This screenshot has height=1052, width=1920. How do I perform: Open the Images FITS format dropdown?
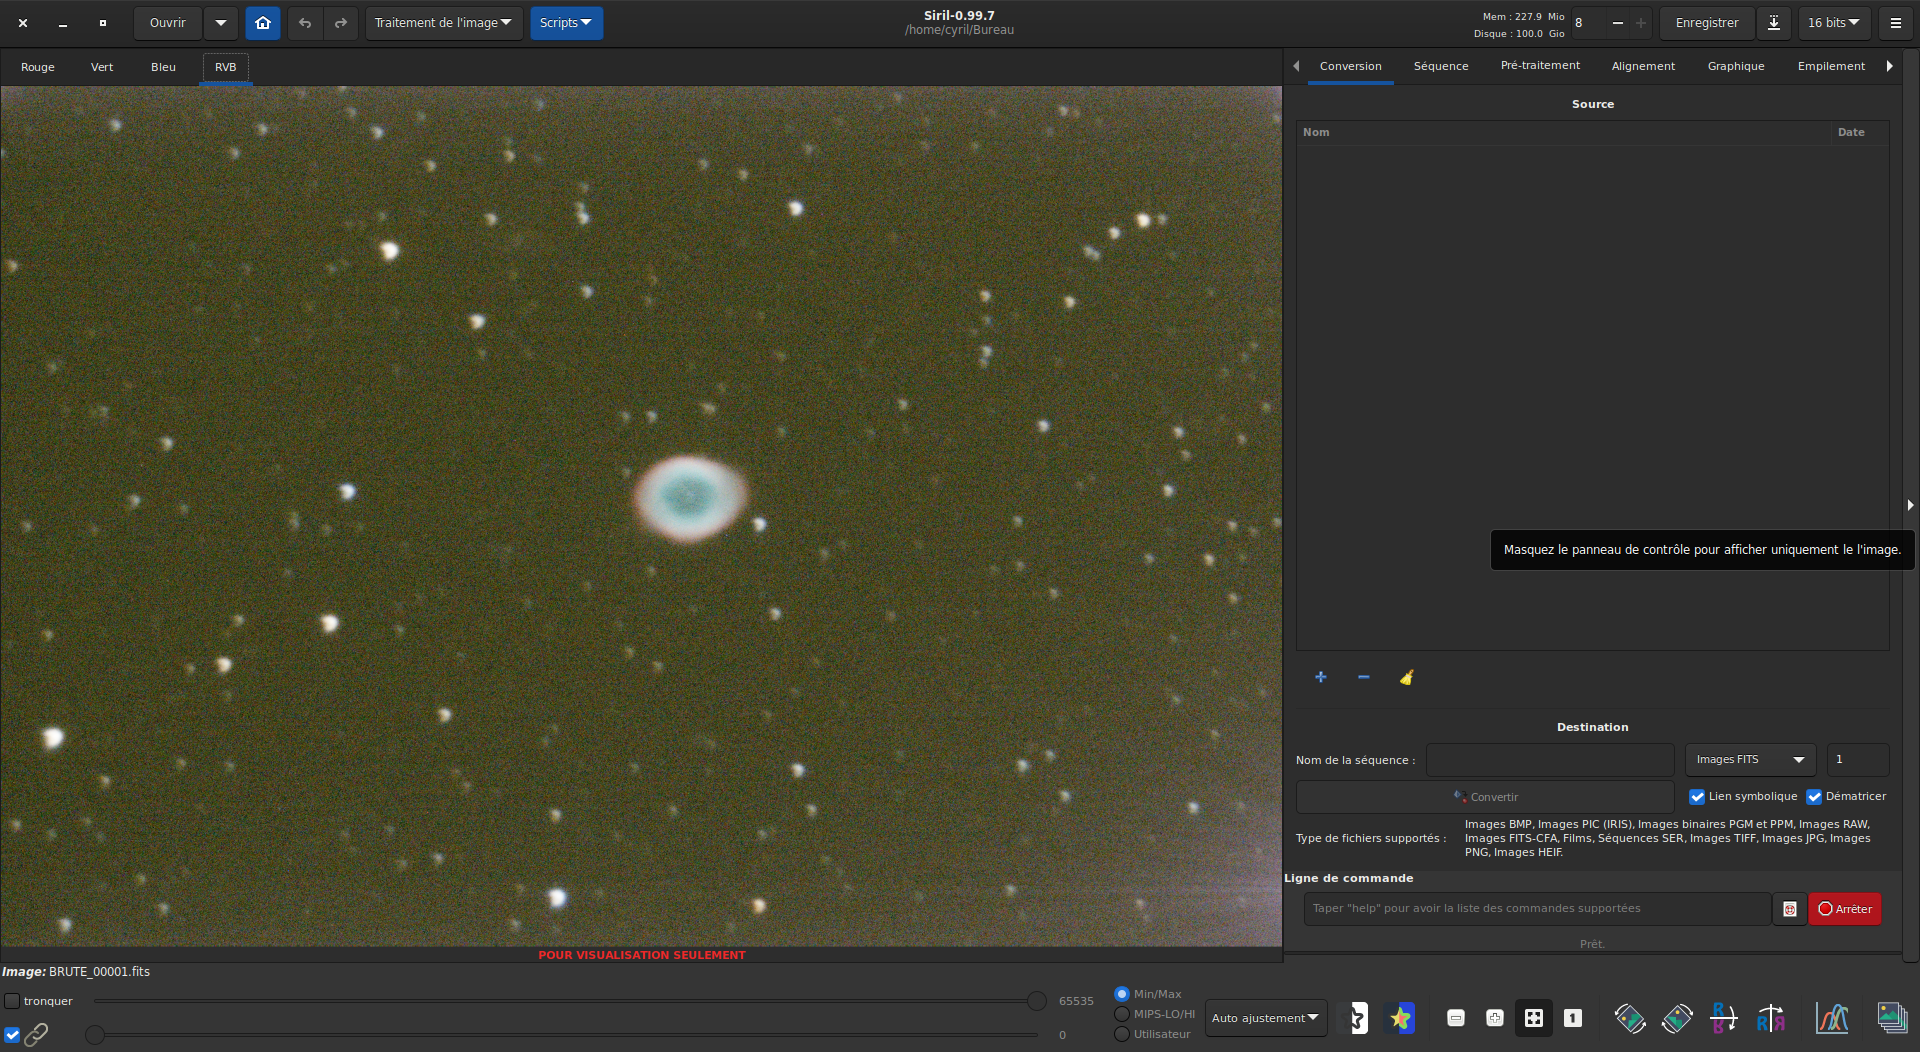[x=1750, y=760]
